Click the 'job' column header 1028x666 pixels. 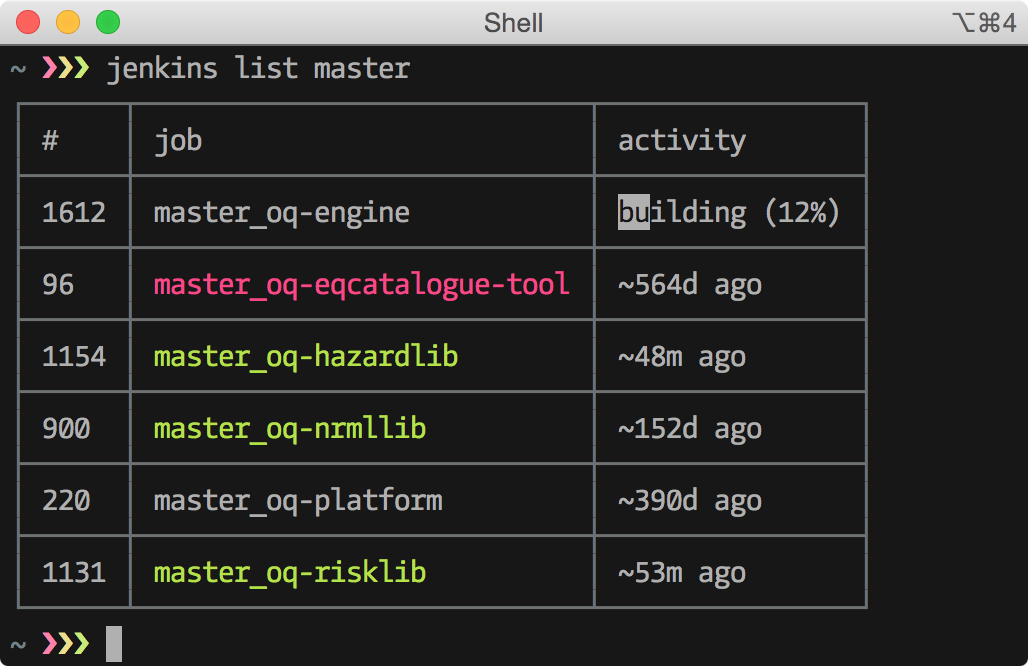coord(178,141)
